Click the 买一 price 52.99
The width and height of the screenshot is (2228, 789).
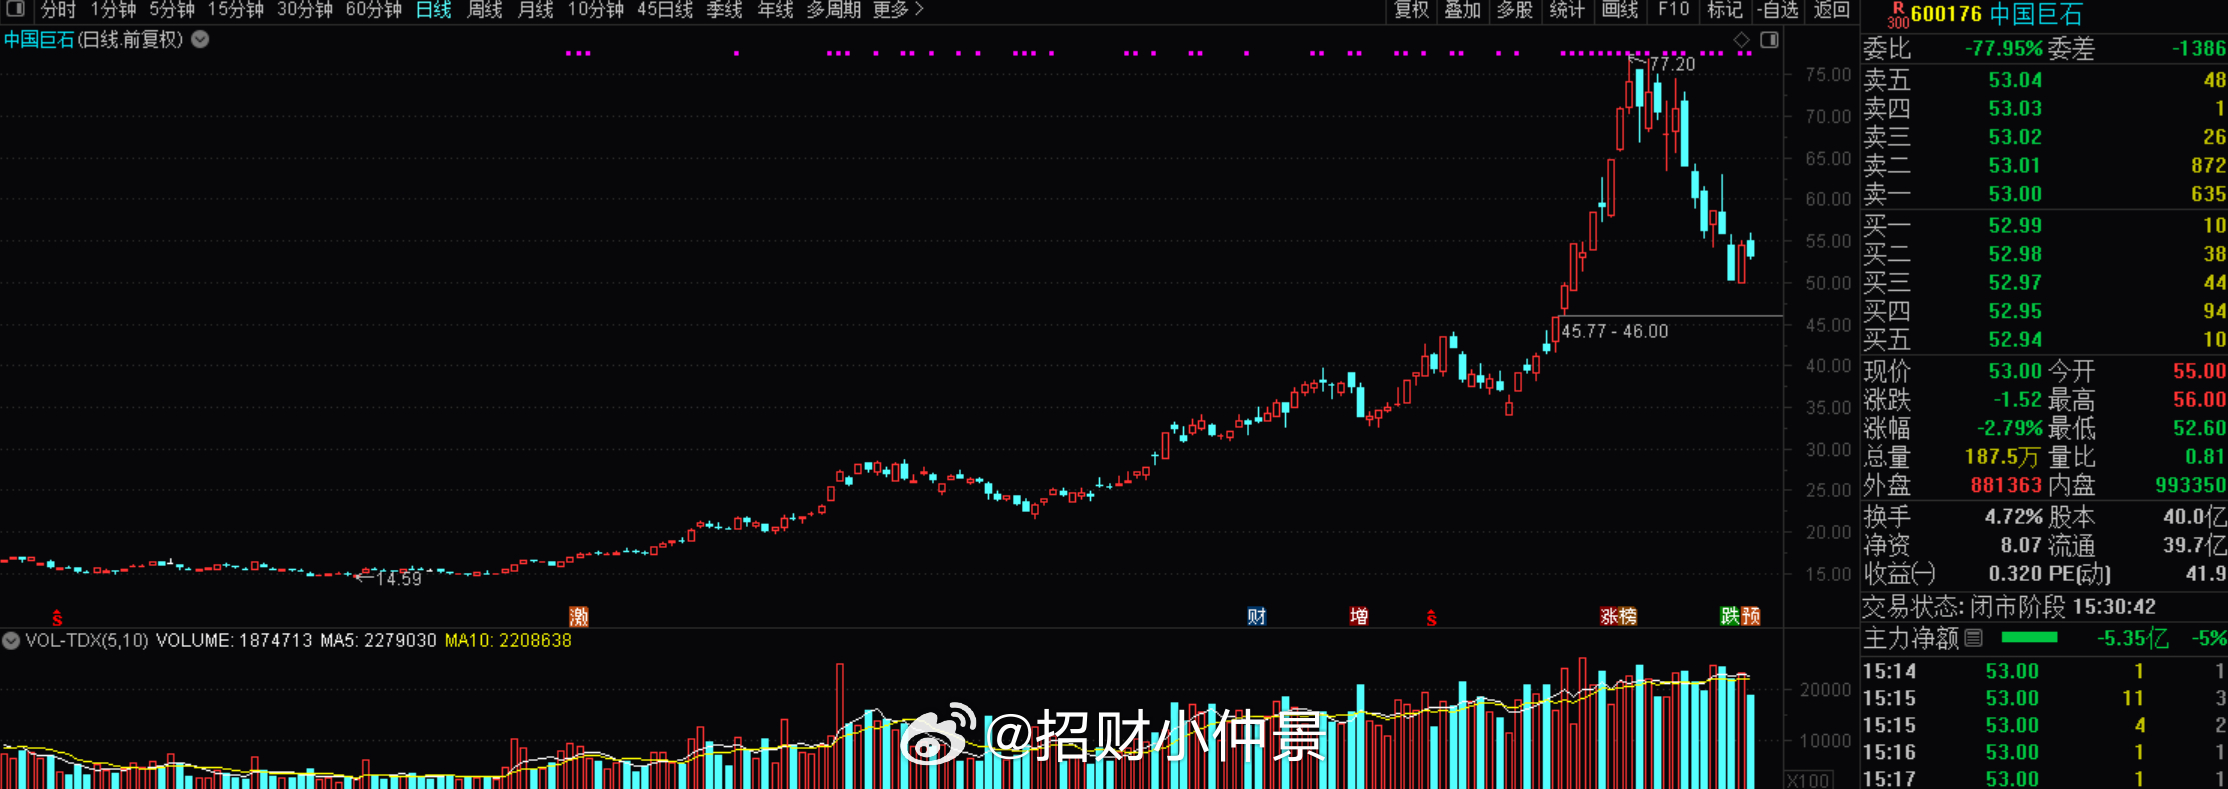click(x=2015, y=226)
